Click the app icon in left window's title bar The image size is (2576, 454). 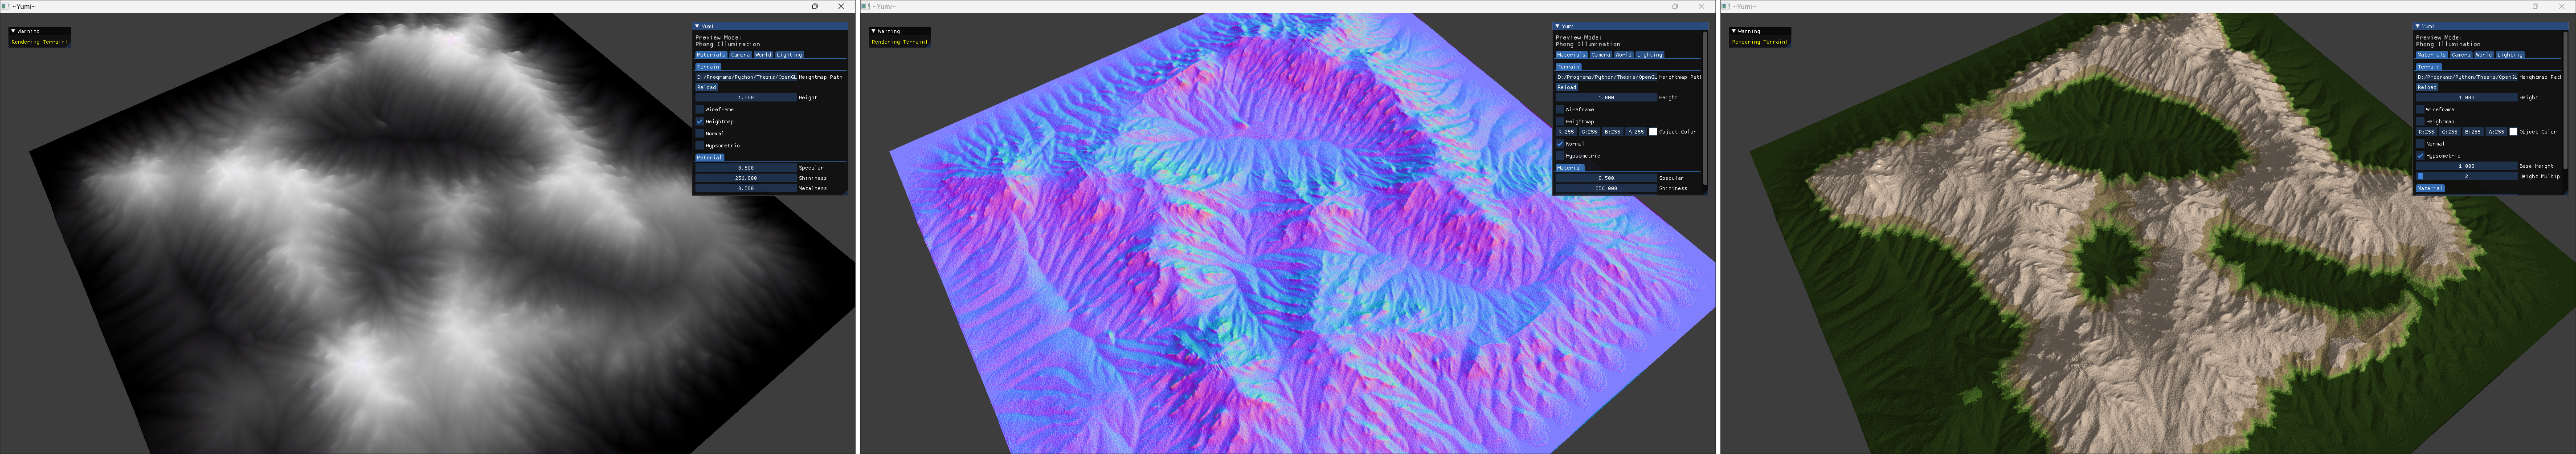pyautogui.click(x=6, y=6)
